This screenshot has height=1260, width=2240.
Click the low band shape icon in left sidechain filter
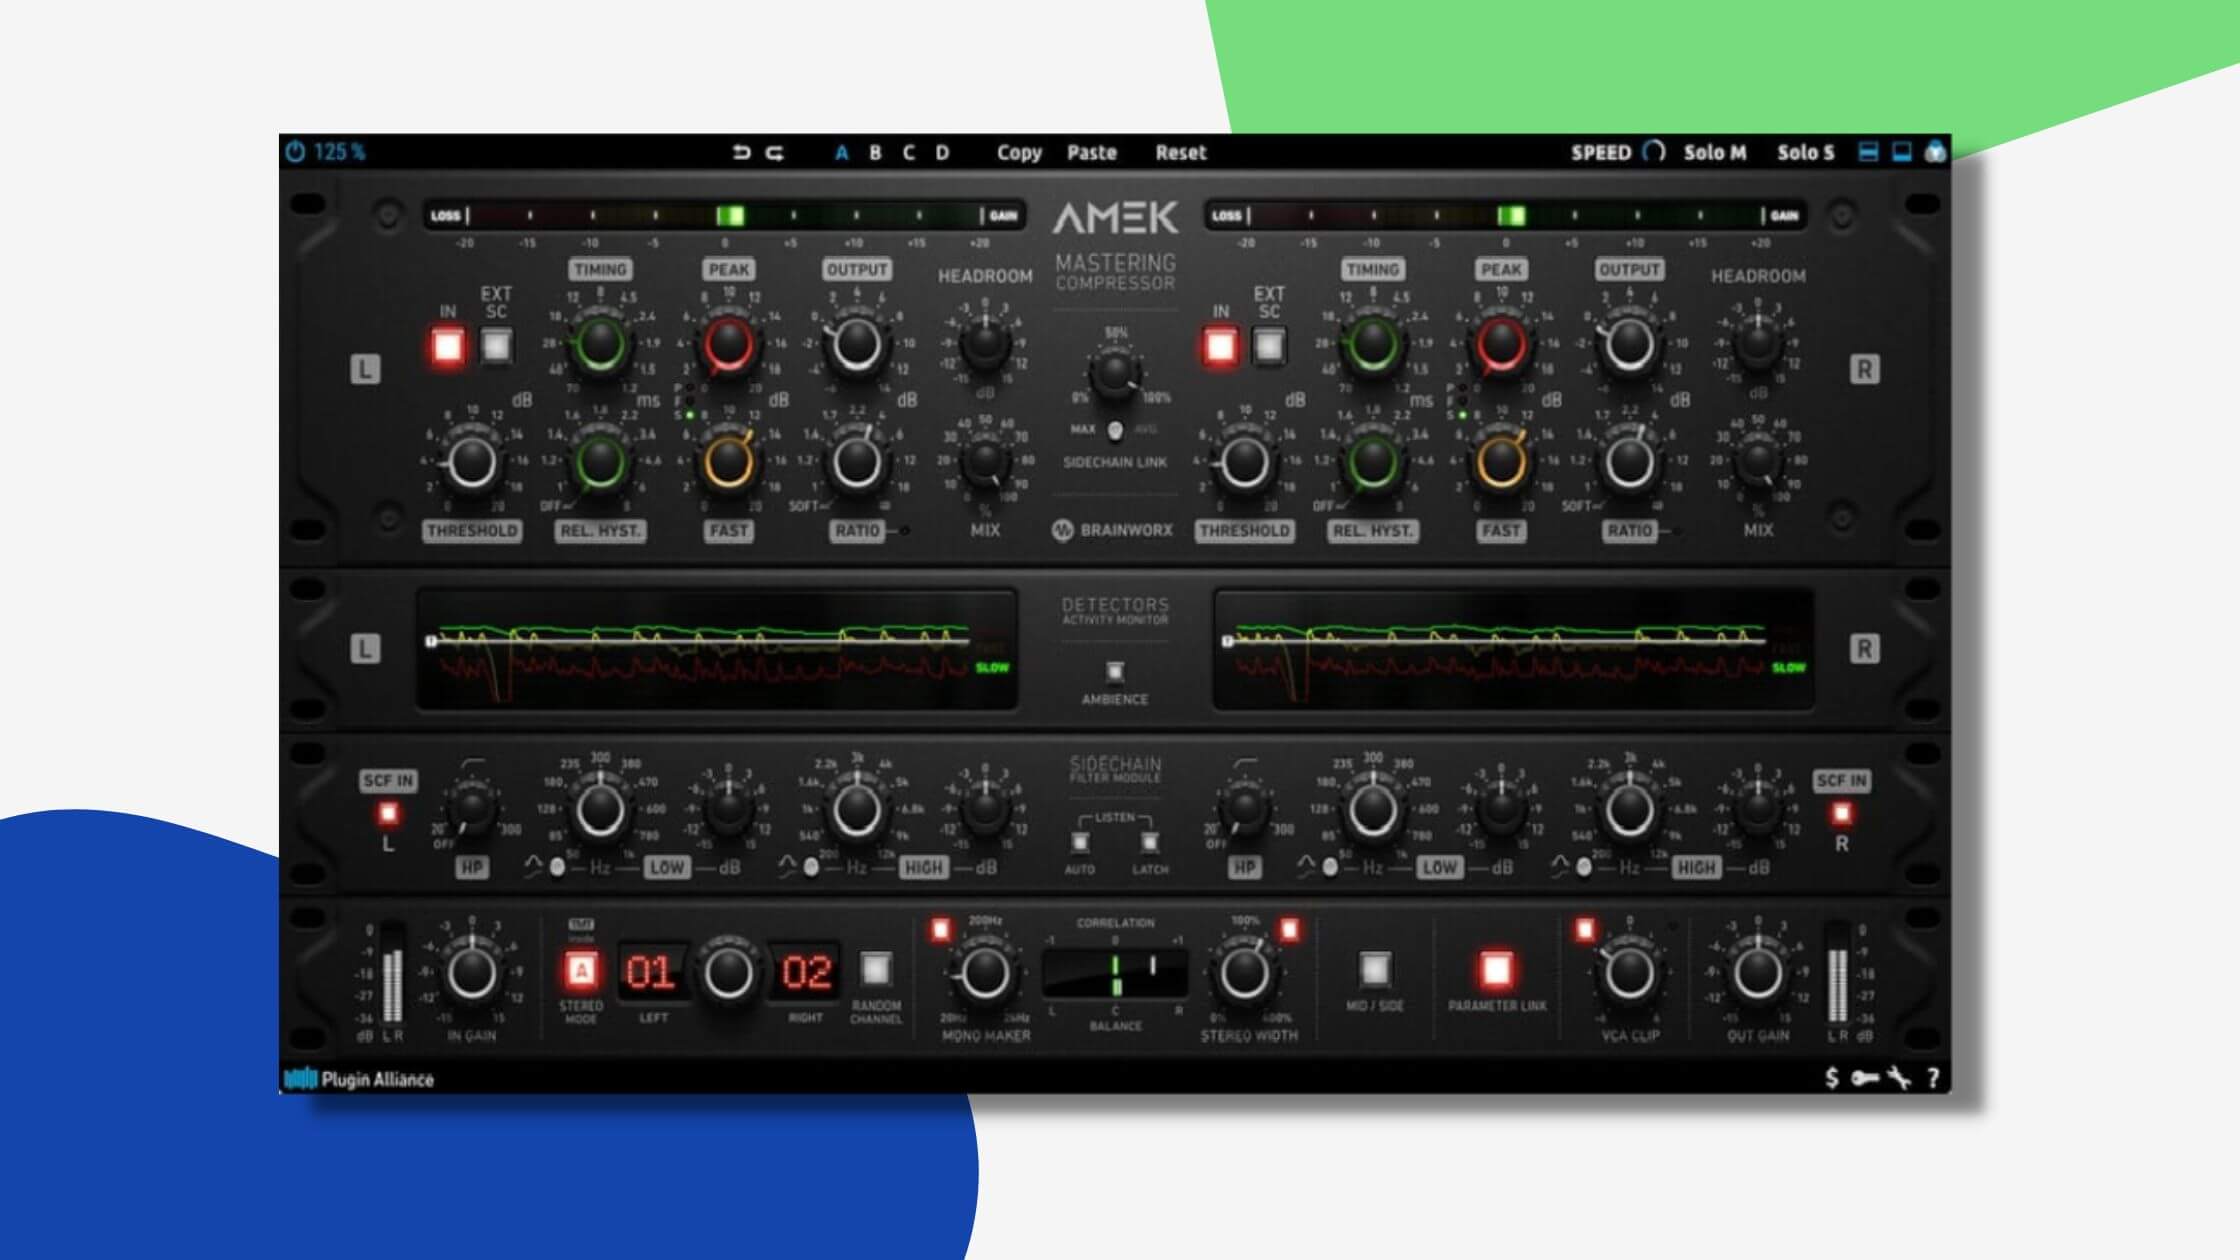pyautogui.click(x=533, y=867)
